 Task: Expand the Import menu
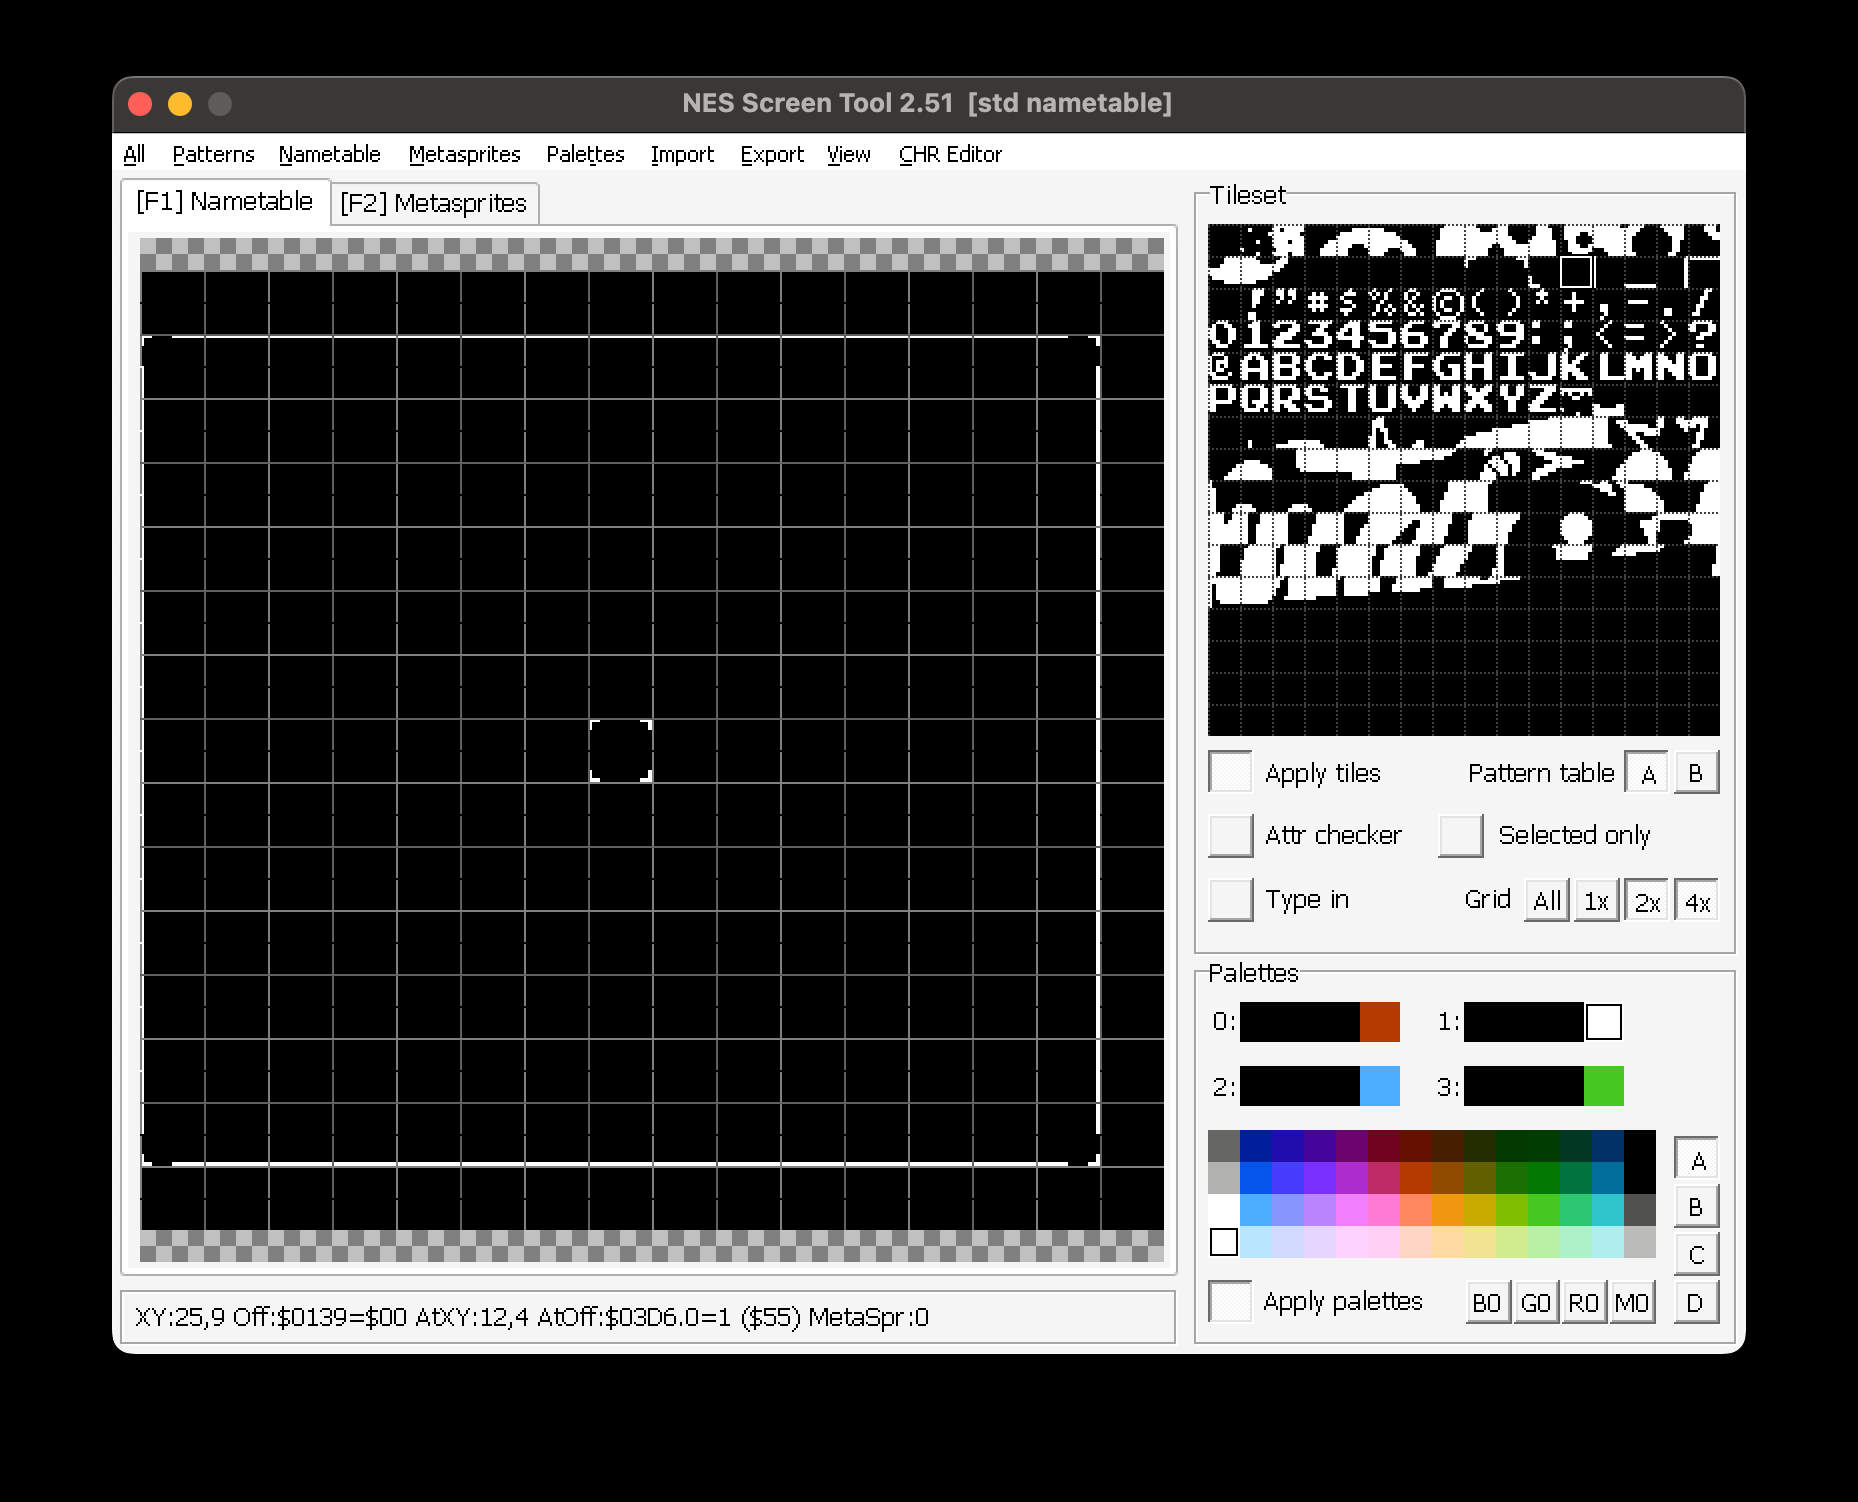tap(682, 154)
